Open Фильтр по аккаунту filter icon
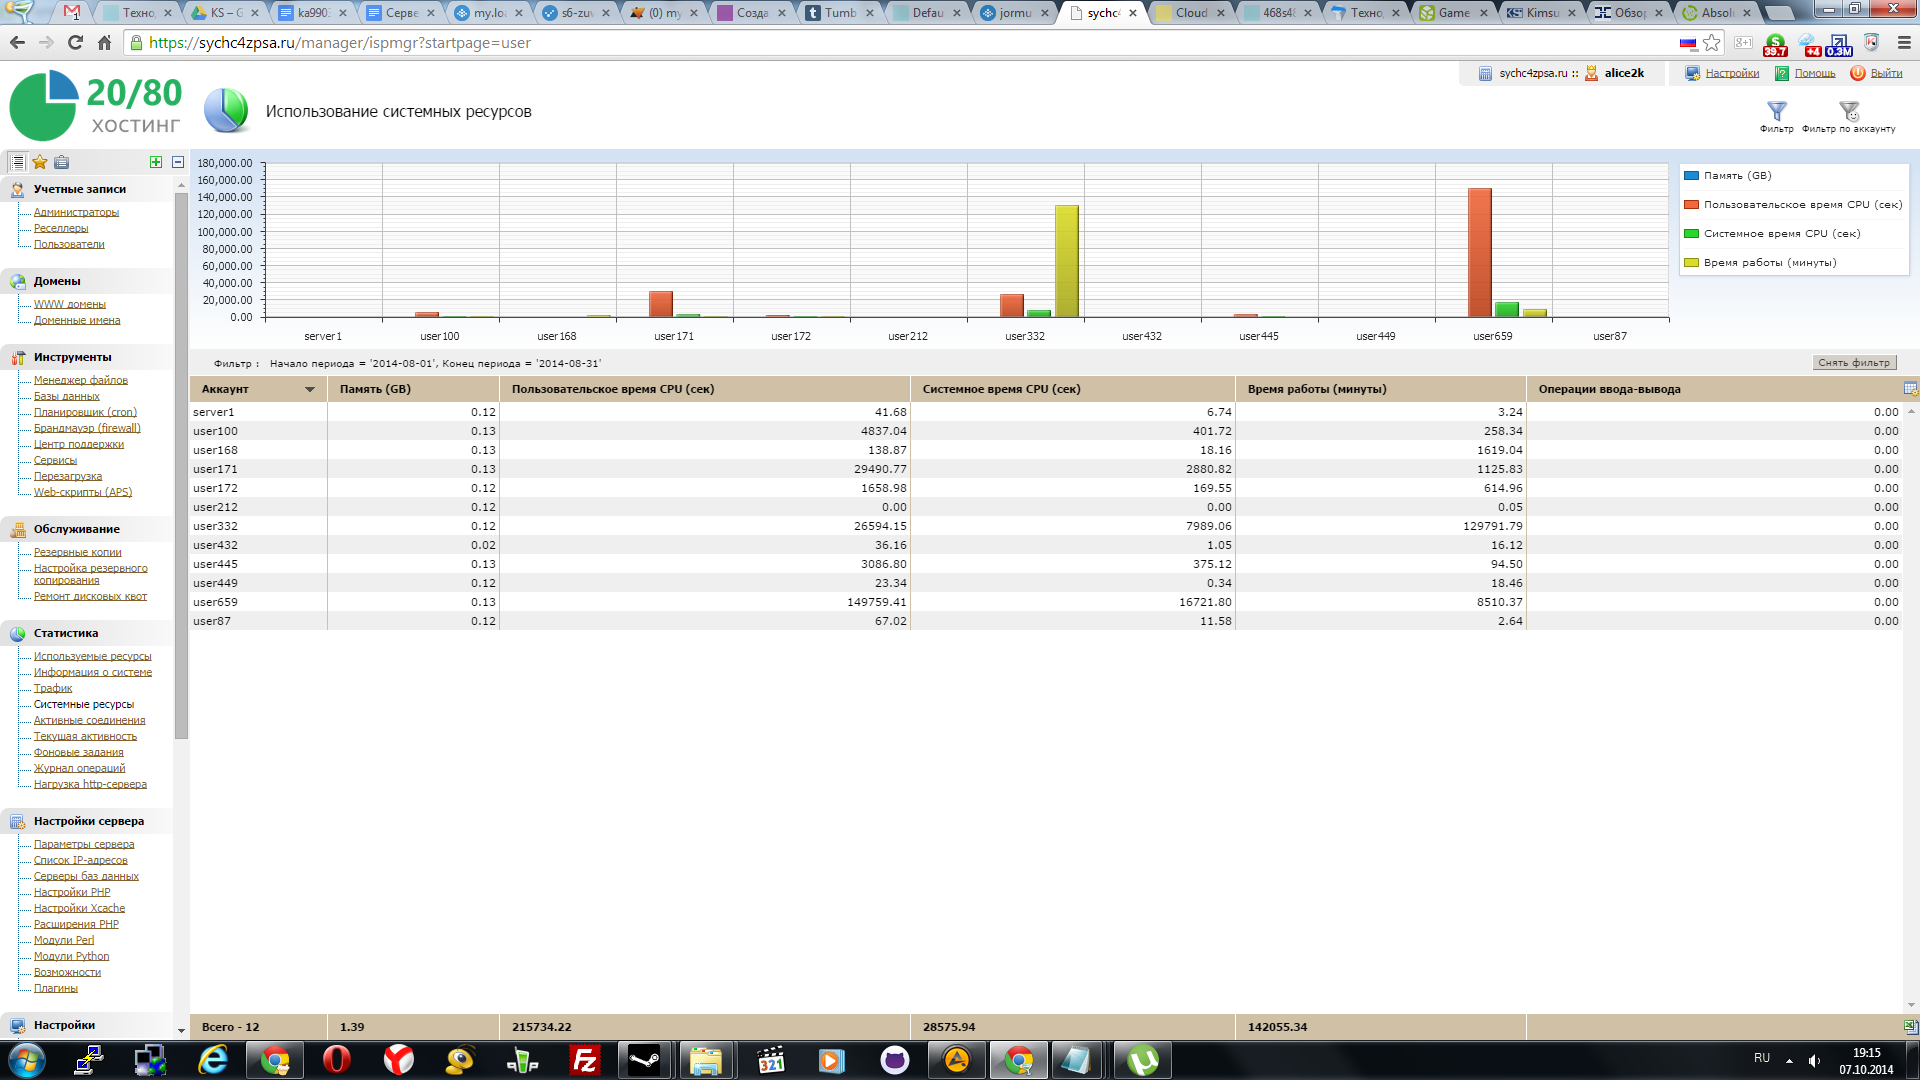The image size is (1920, 1080). (x=1848, y=111)
